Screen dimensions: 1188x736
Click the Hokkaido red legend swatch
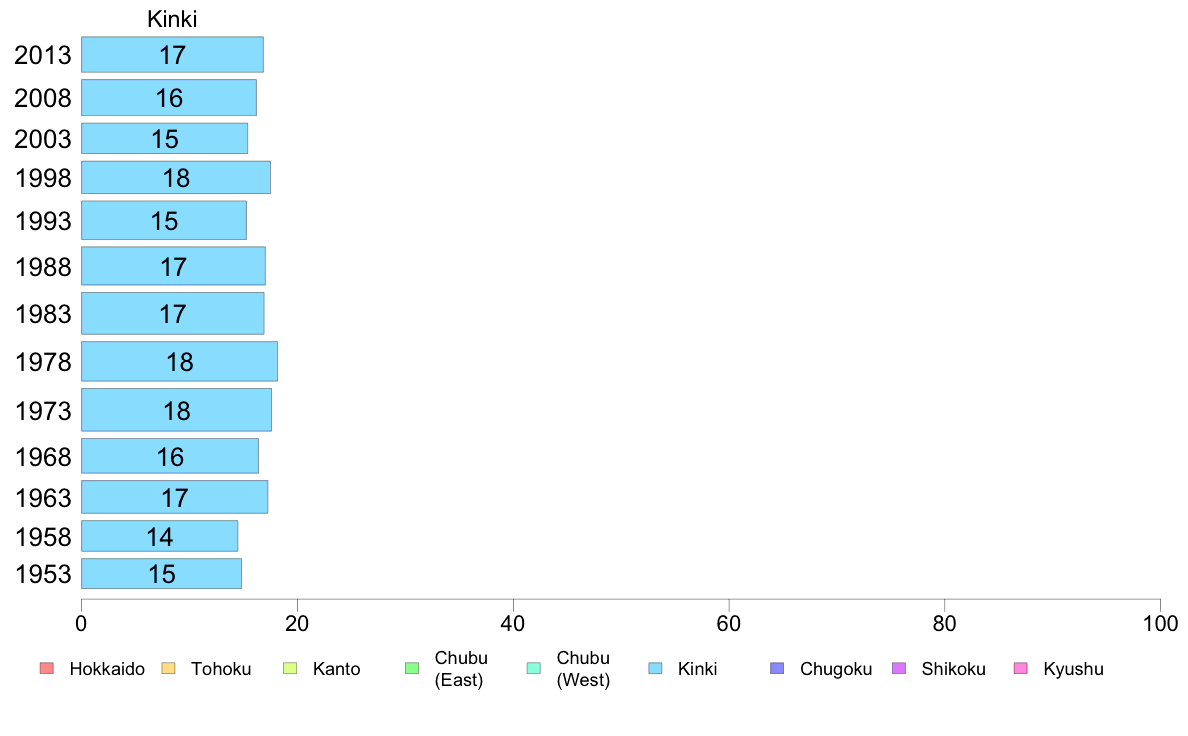[x=47, y=669]
